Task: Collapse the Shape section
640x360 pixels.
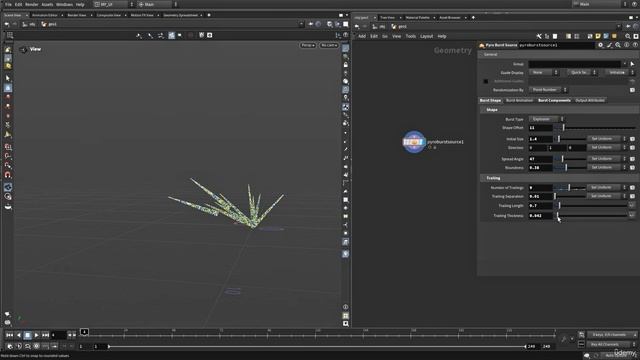Action: coord(492,110)
